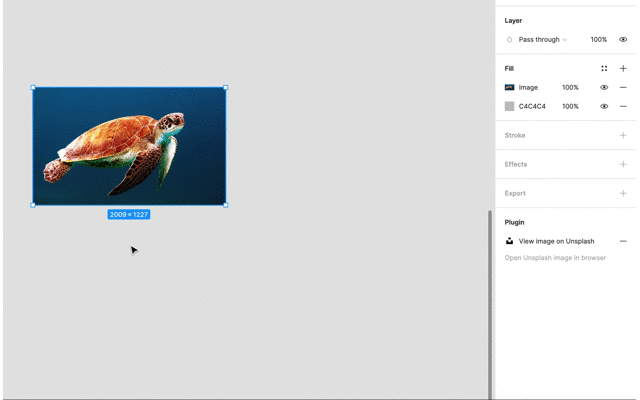Screen dimensions: 640x400
Task: Open the C4C4C4 color swatch
Action: pos(509,106)
